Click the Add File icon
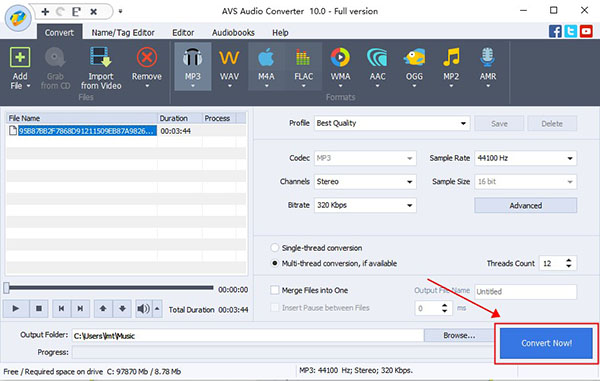 point(20,57)
